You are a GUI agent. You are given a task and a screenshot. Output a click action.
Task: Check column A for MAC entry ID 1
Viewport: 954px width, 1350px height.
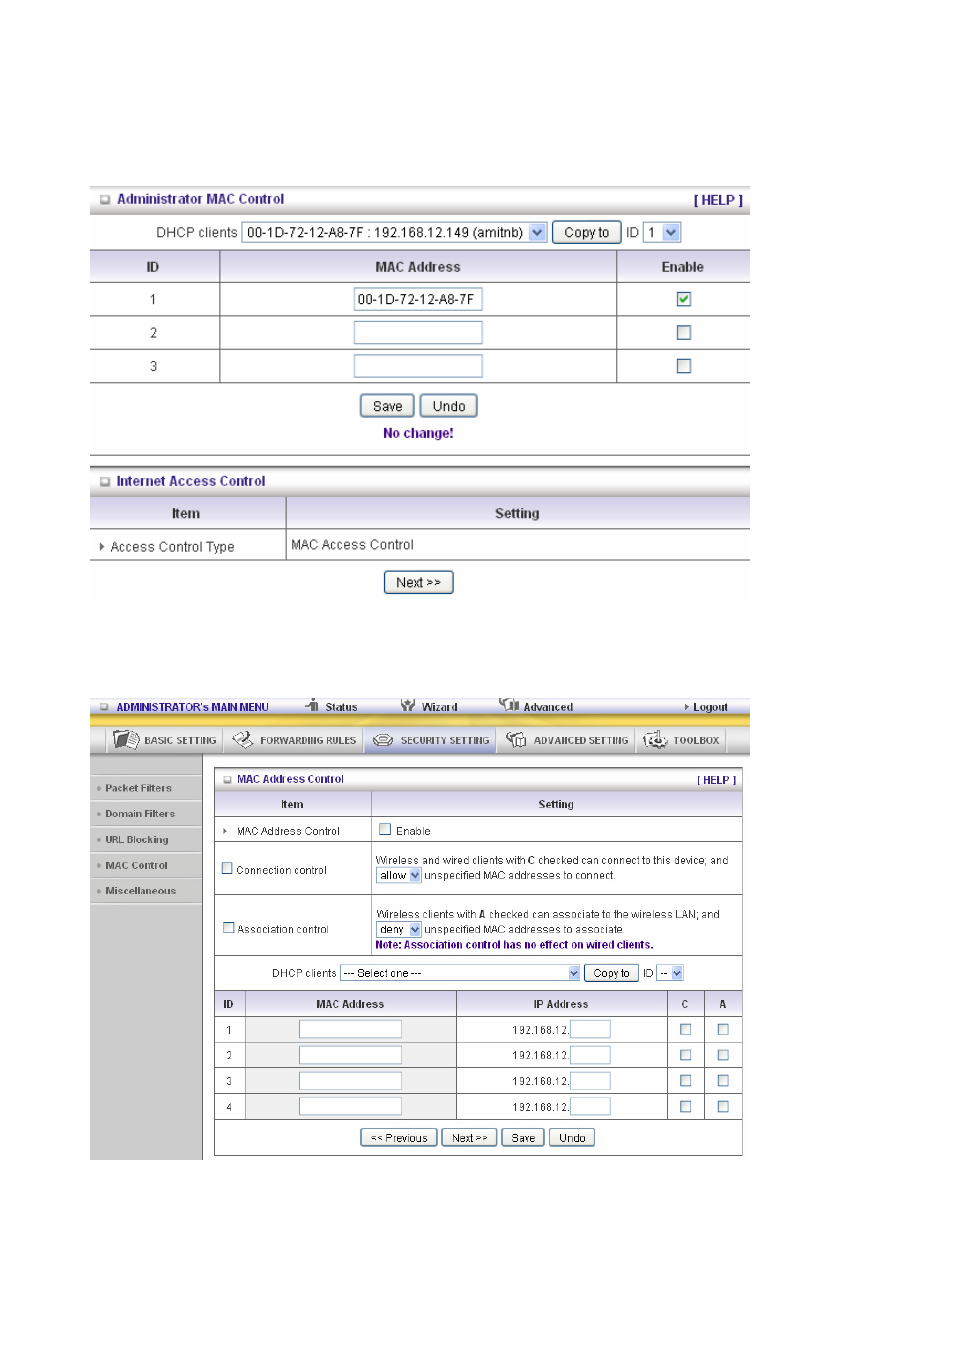pos(723,1029)
